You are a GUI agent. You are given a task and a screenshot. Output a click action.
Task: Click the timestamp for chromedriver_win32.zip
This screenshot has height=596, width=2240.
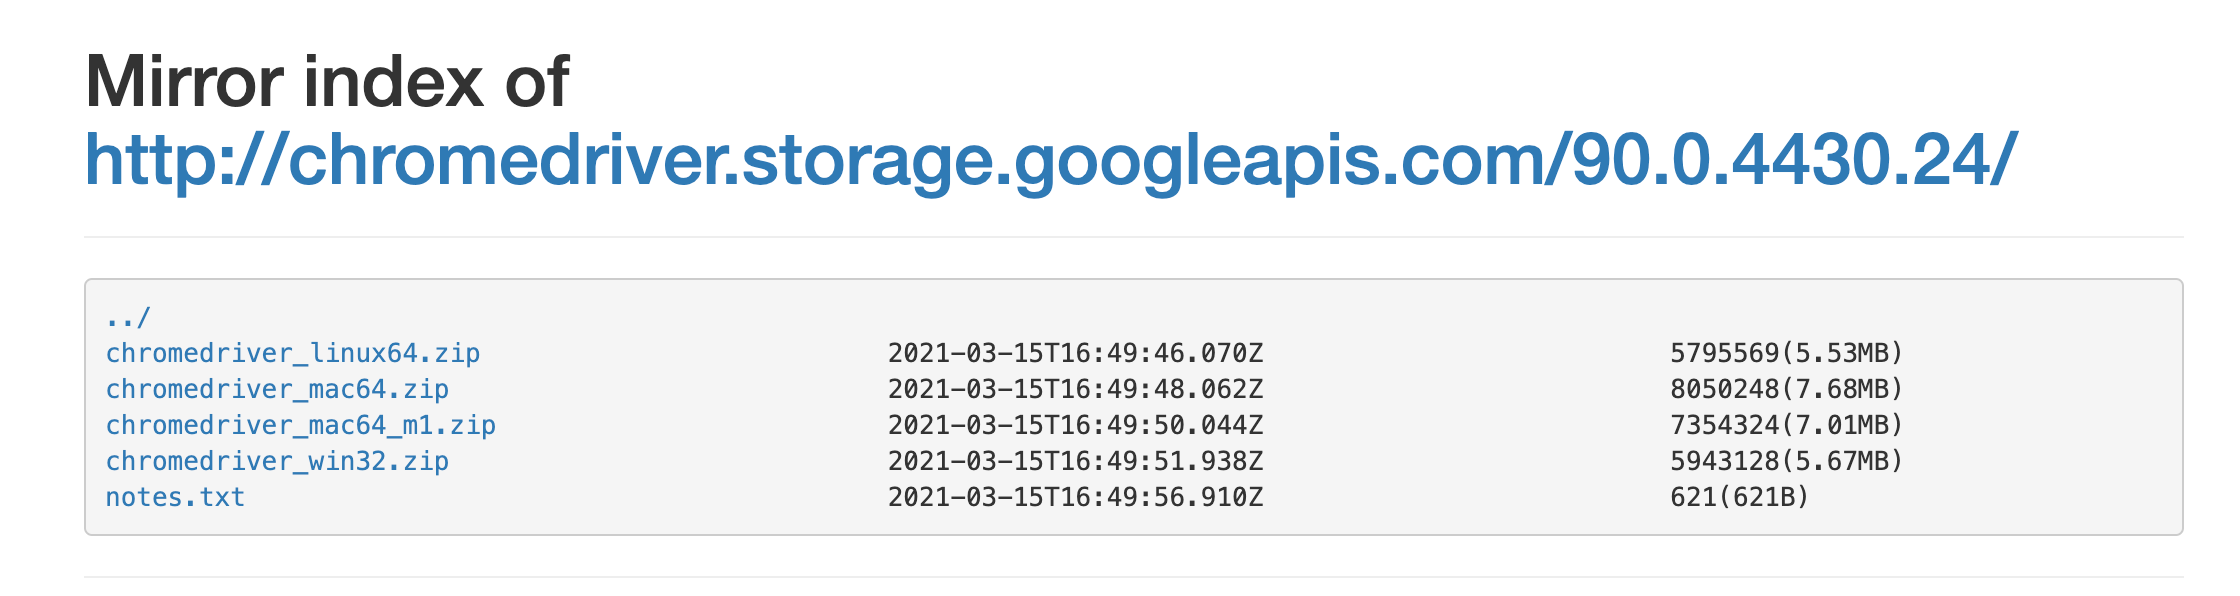pos(1076,460)
